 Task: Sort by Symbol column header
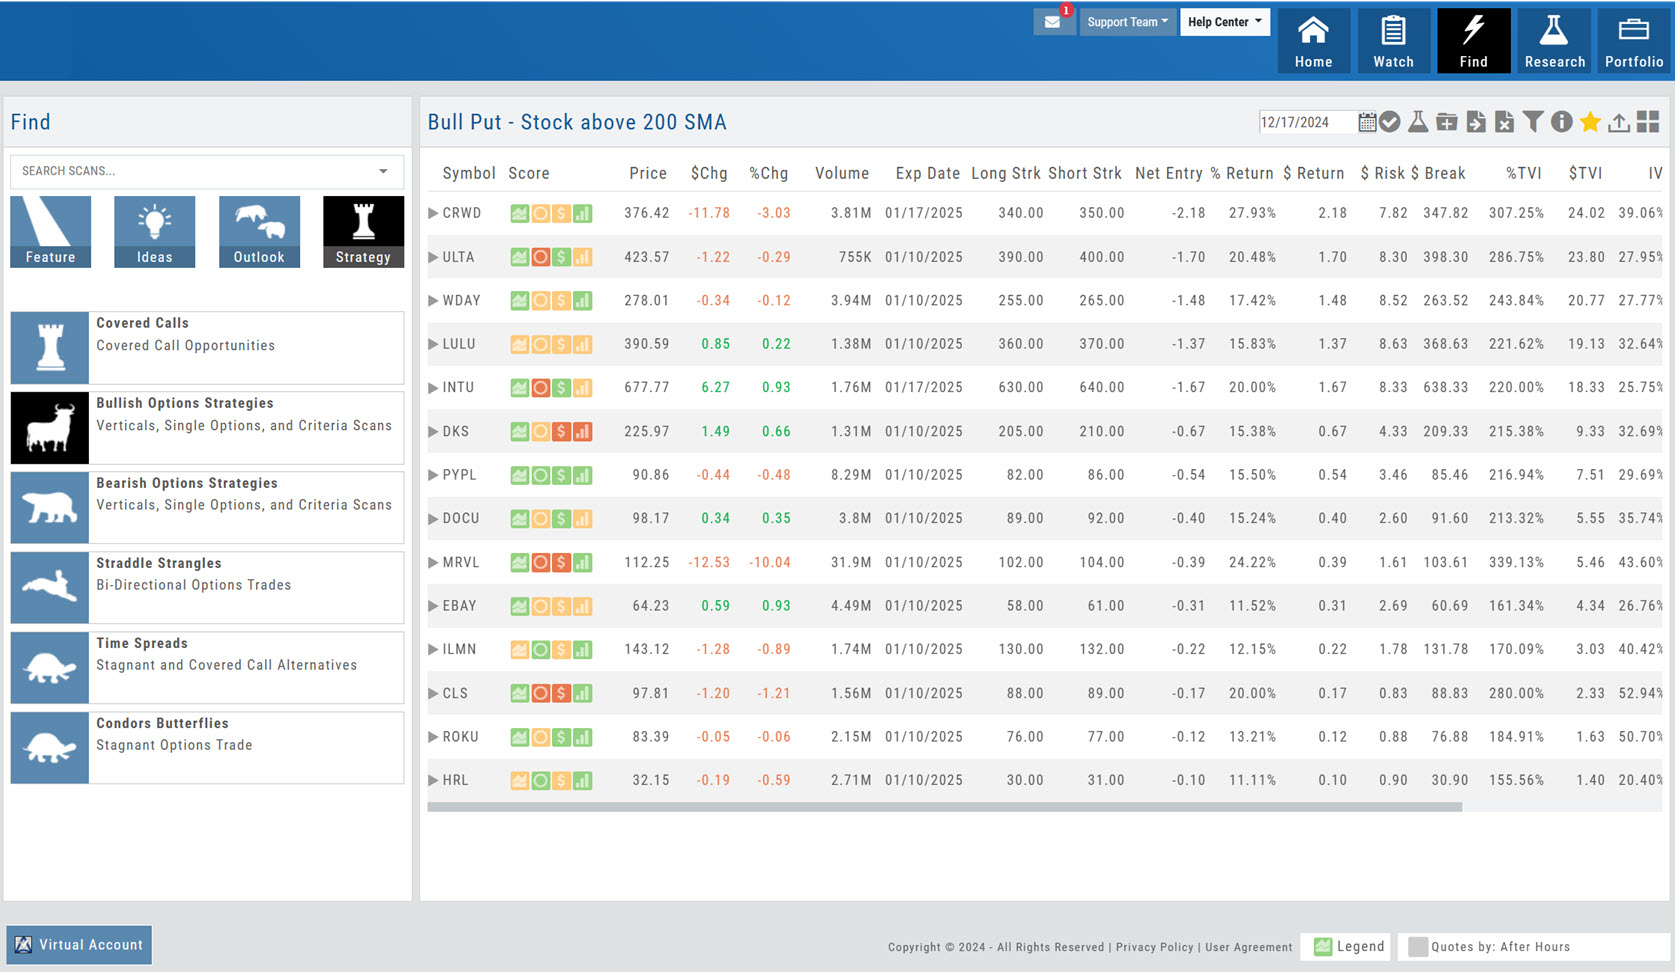point(469,173)
